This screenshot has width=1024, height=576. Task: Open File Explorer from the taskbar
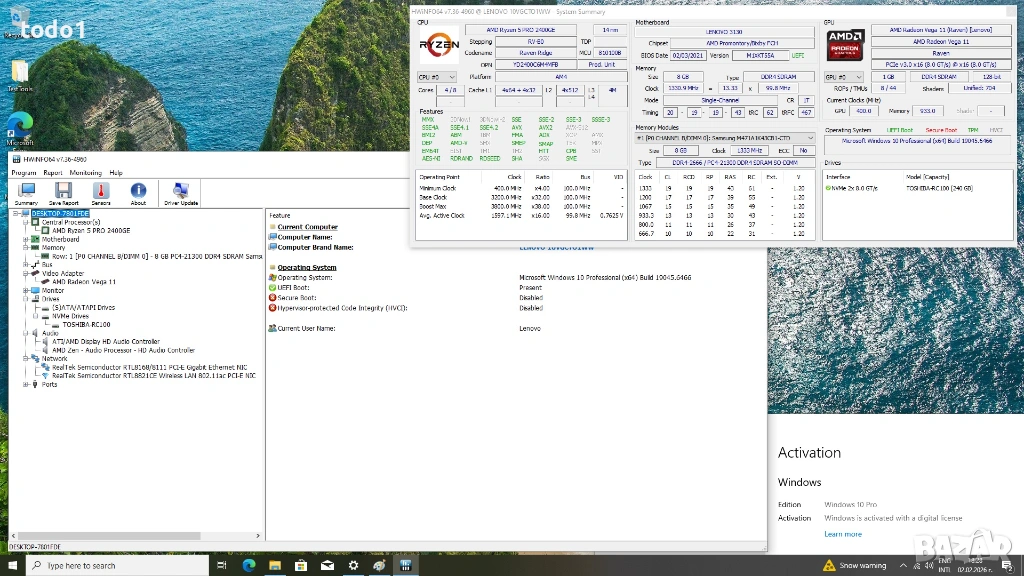click(x=275, y=565)
